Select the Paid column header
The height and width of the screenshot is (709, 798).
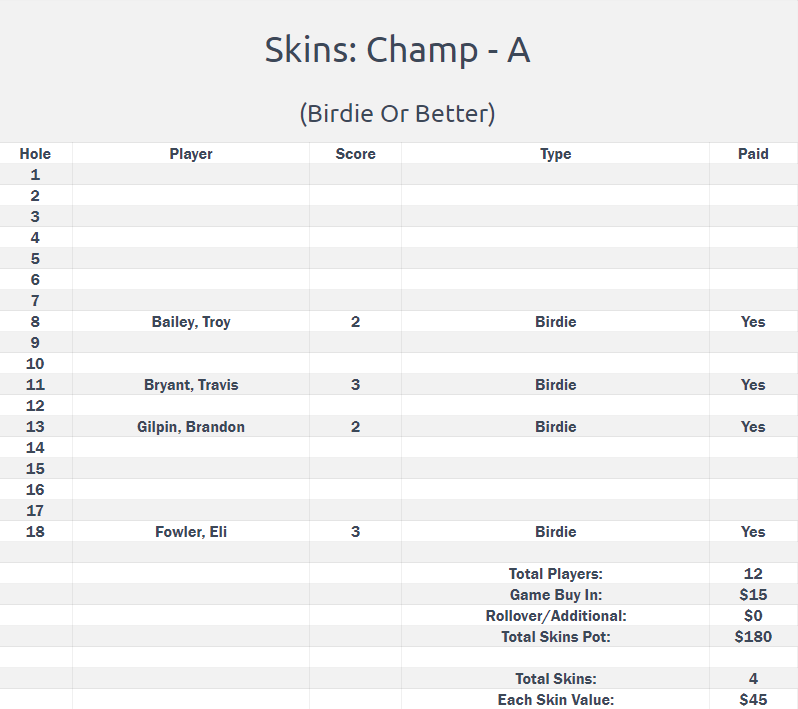tap(753, 154)
